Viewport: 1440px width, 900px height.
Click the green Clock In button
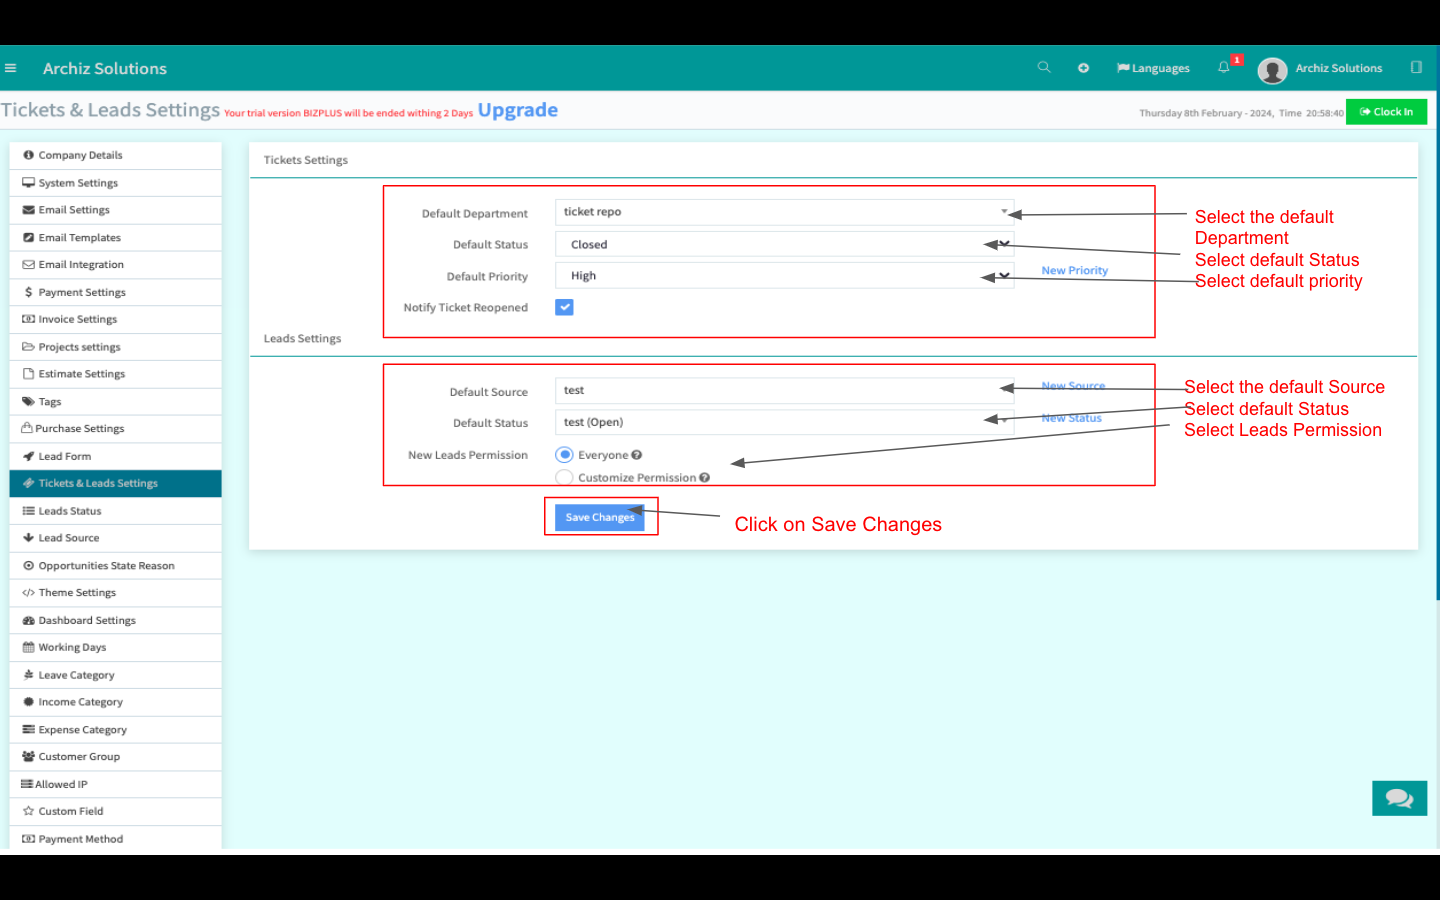pos(1386,112)
